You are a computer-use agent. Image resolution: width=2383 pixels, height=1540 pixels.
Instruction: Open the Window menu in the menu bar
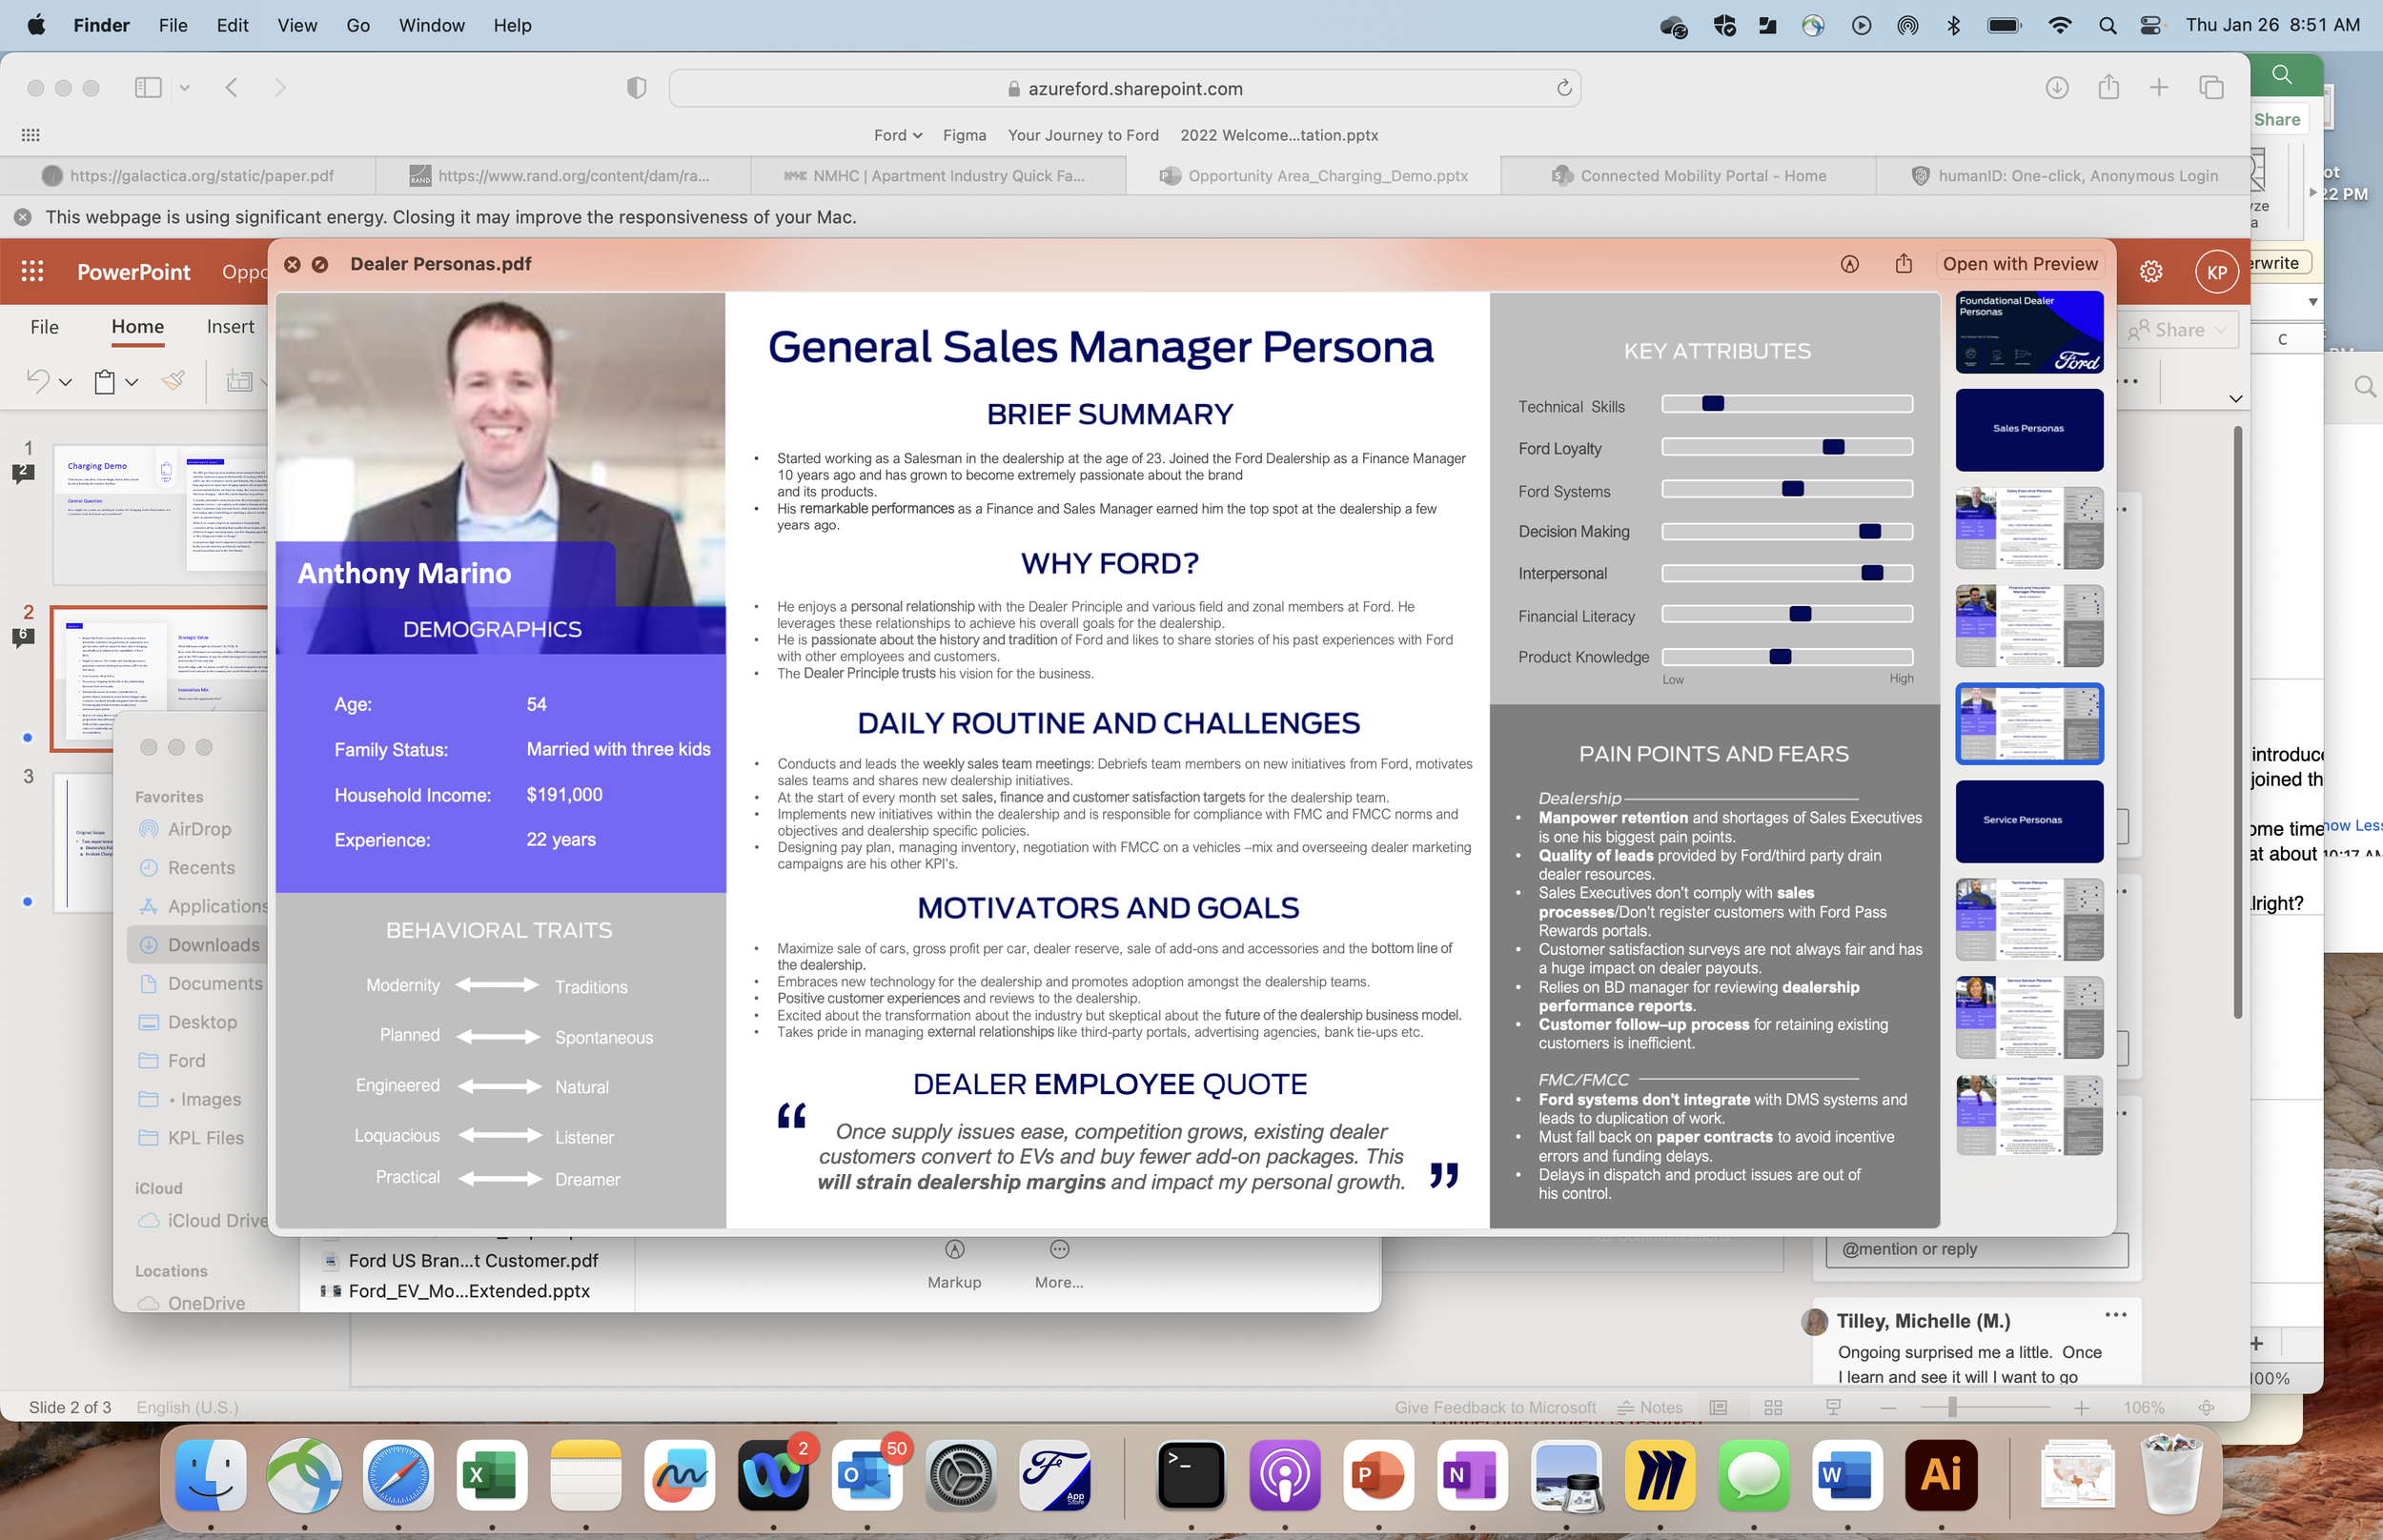coord(431,26)
